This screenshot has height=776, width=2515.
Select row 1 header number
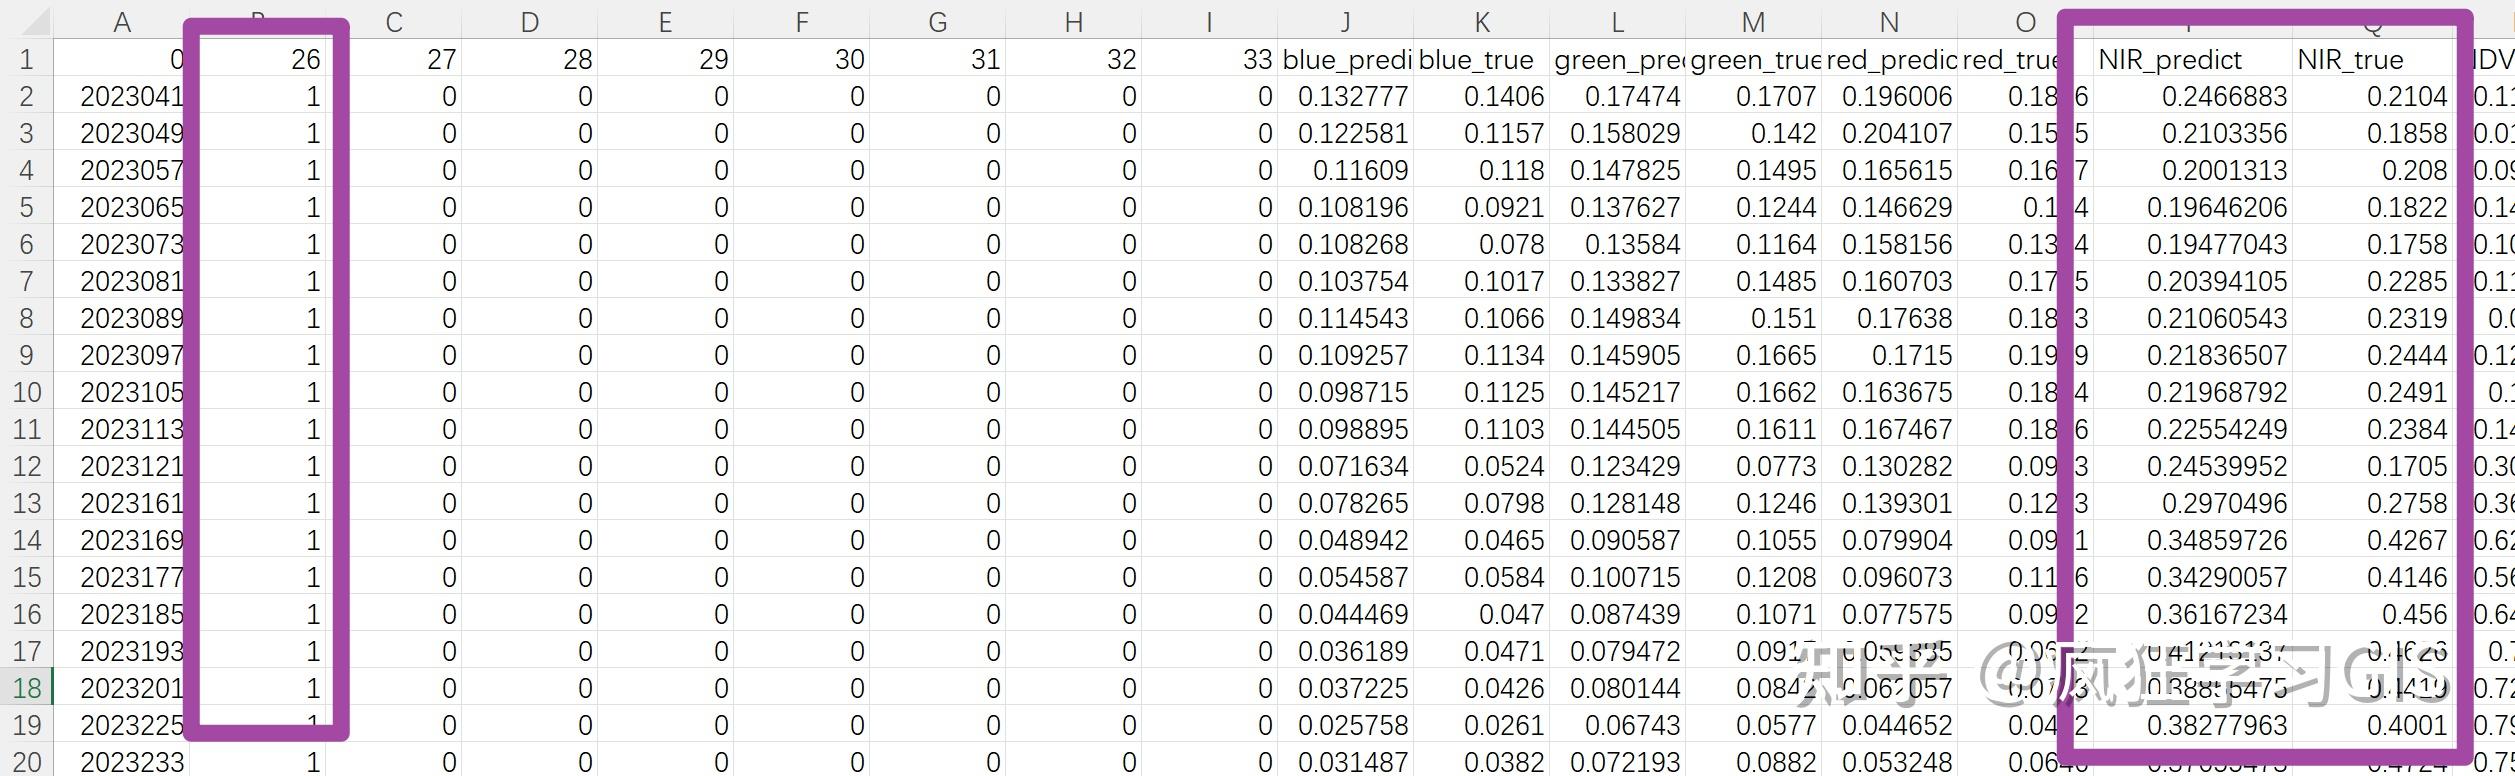coord(27,59)
